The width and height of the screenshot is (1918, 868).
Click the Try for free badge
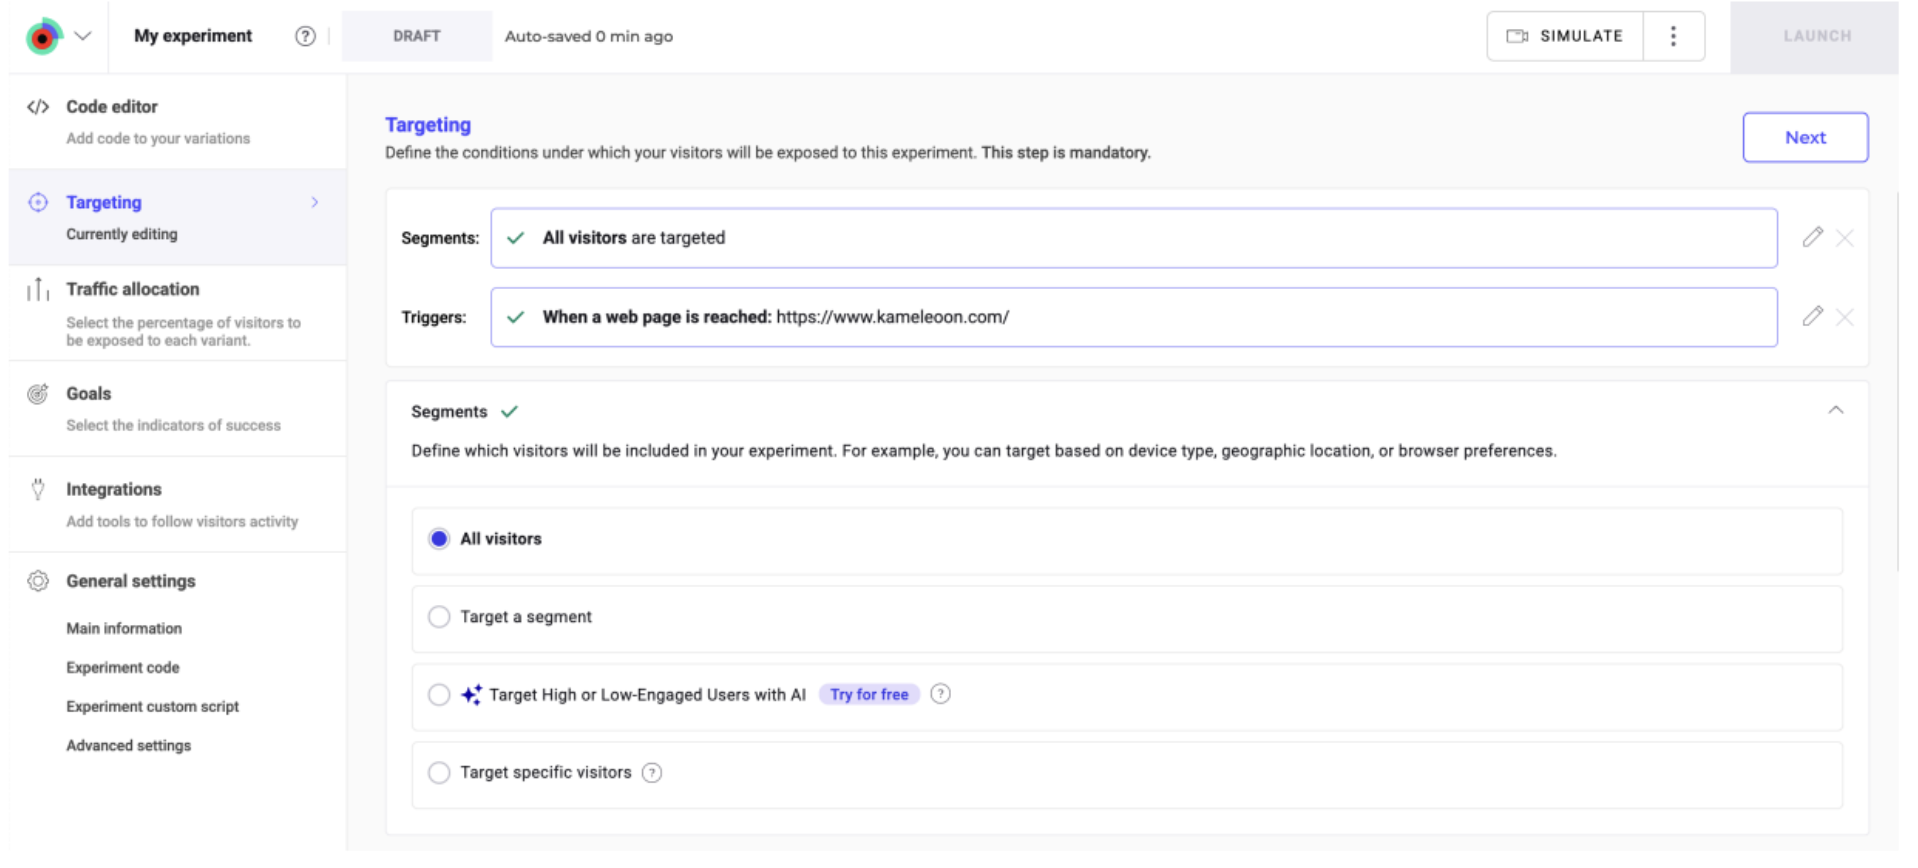tap(869, 694)
